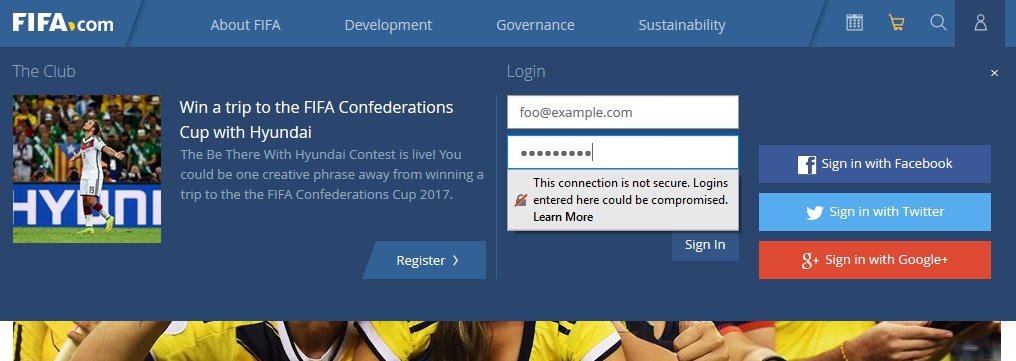Click the Confederations Cup contest headline
The width and height of the screenshot is (1016, 361).
(316, 120)
